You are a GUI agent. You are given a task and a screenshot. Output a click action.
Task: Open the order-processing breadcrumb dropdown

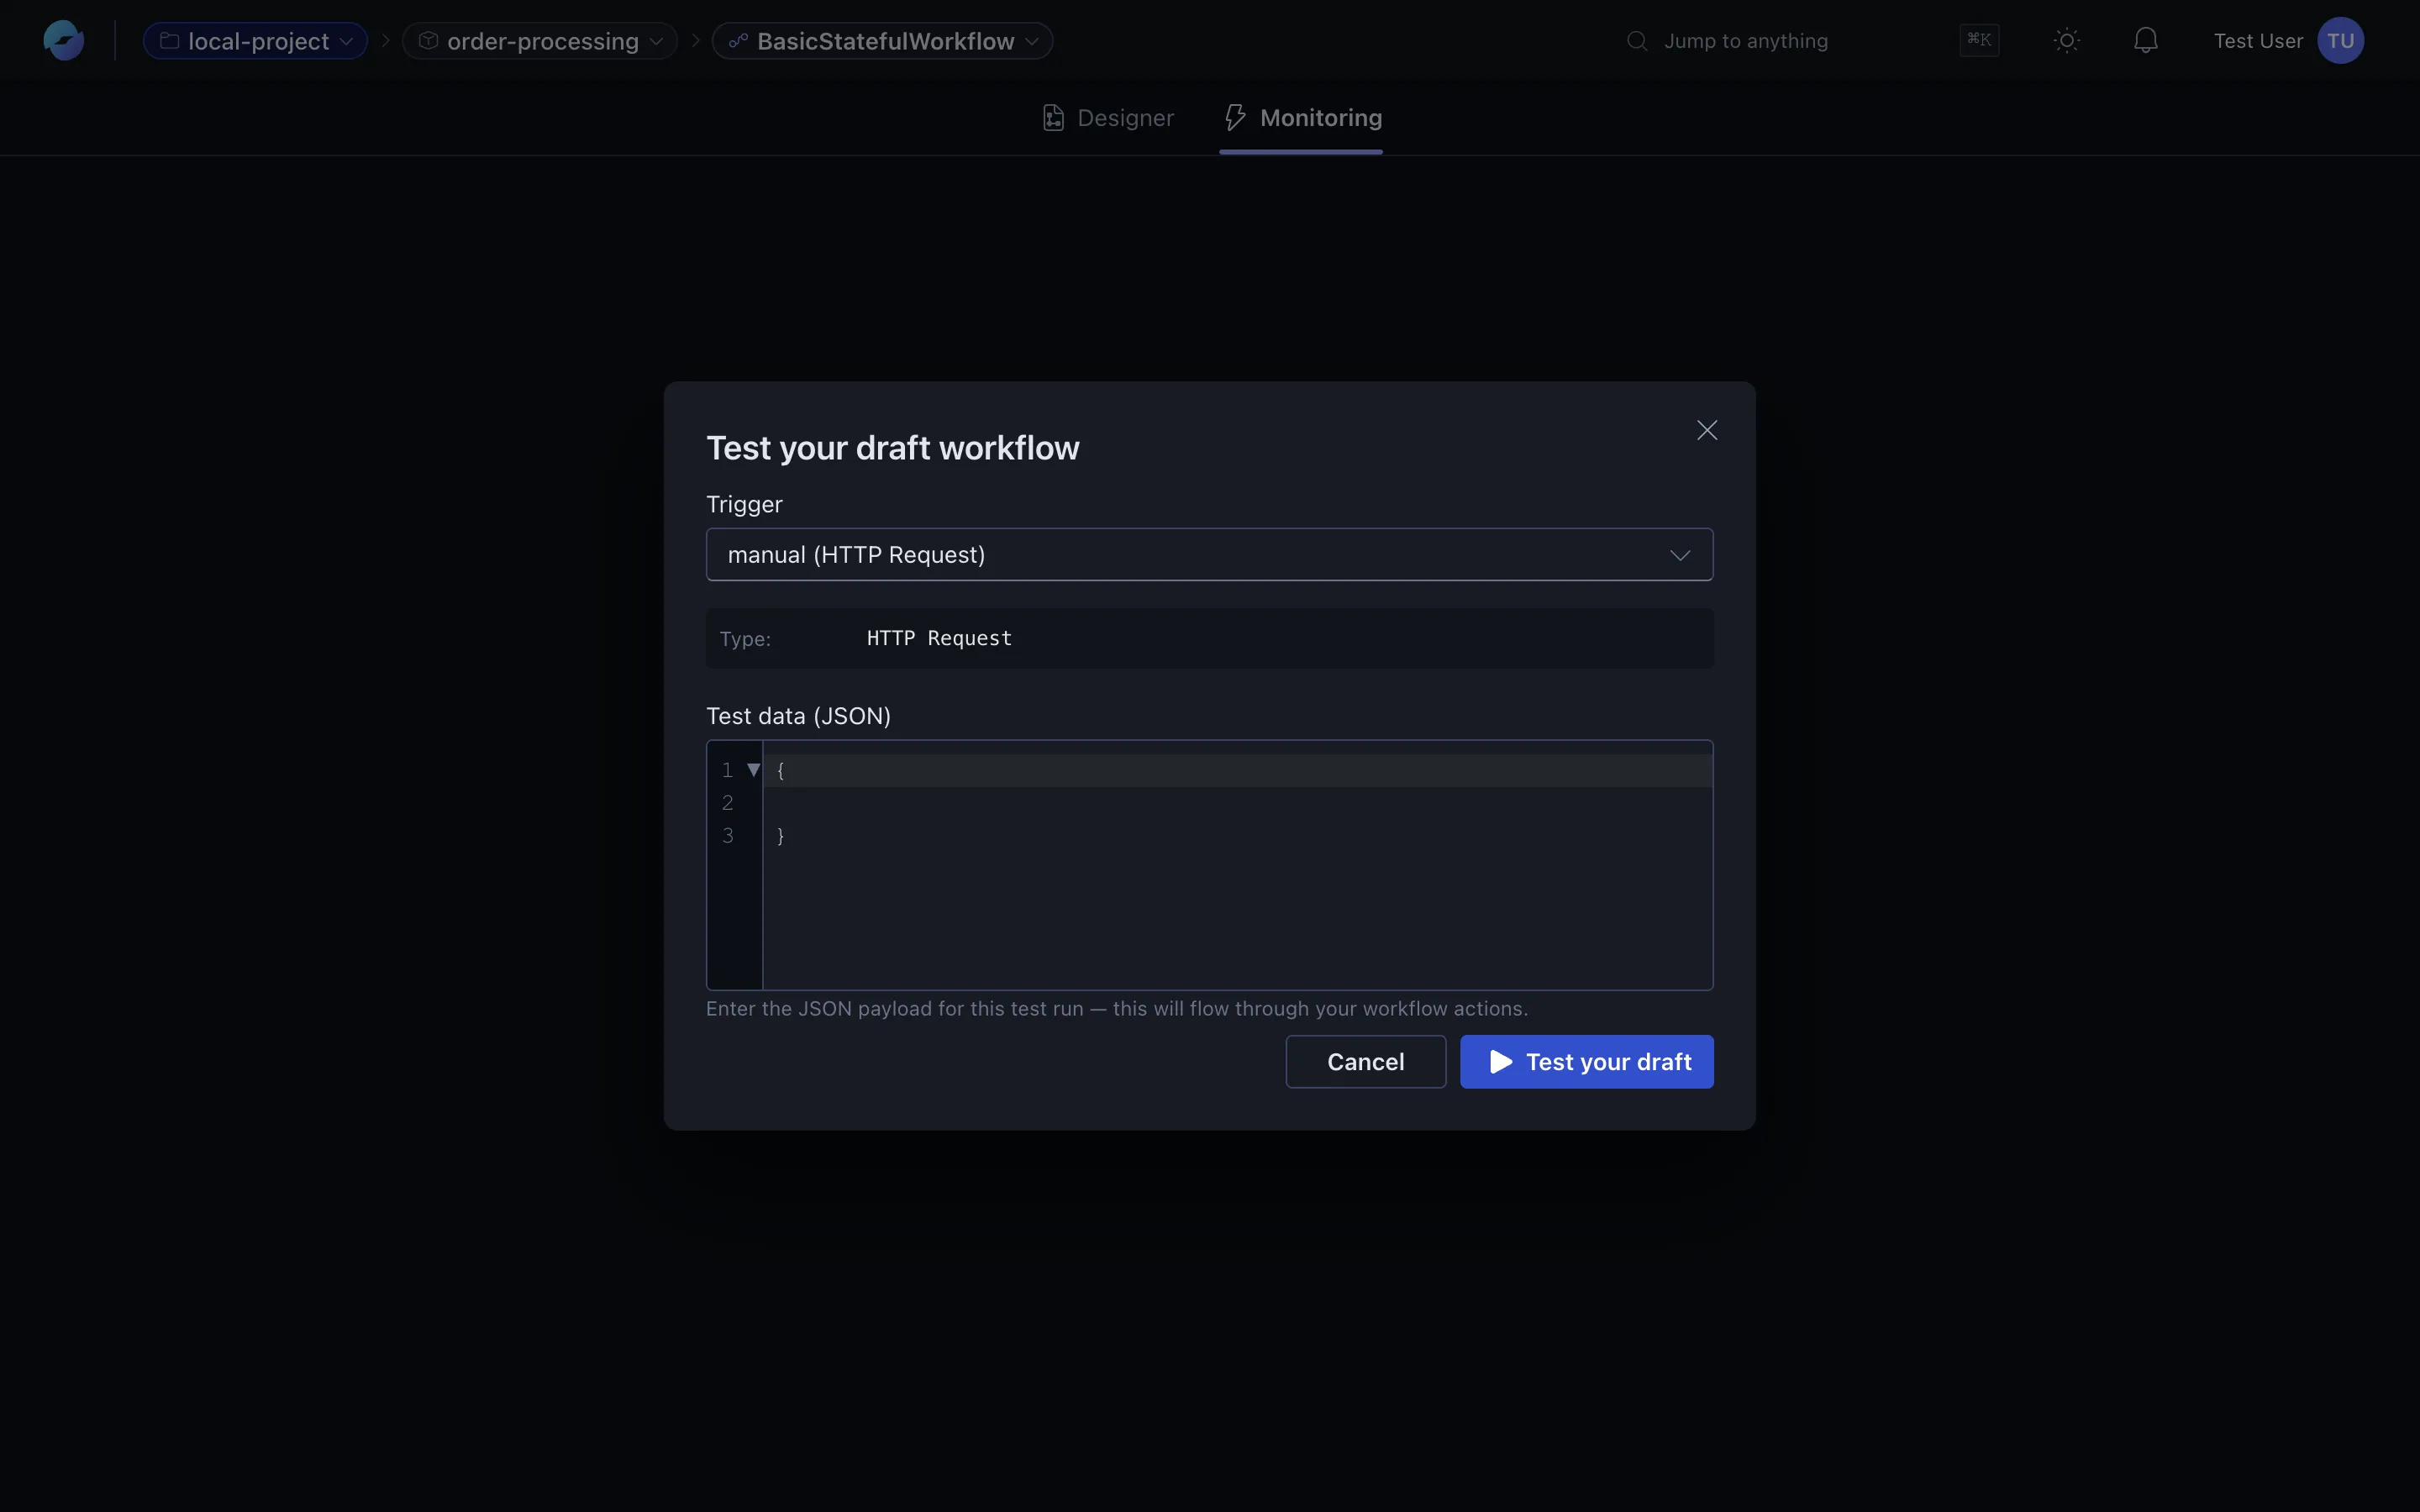click(540, 41)
